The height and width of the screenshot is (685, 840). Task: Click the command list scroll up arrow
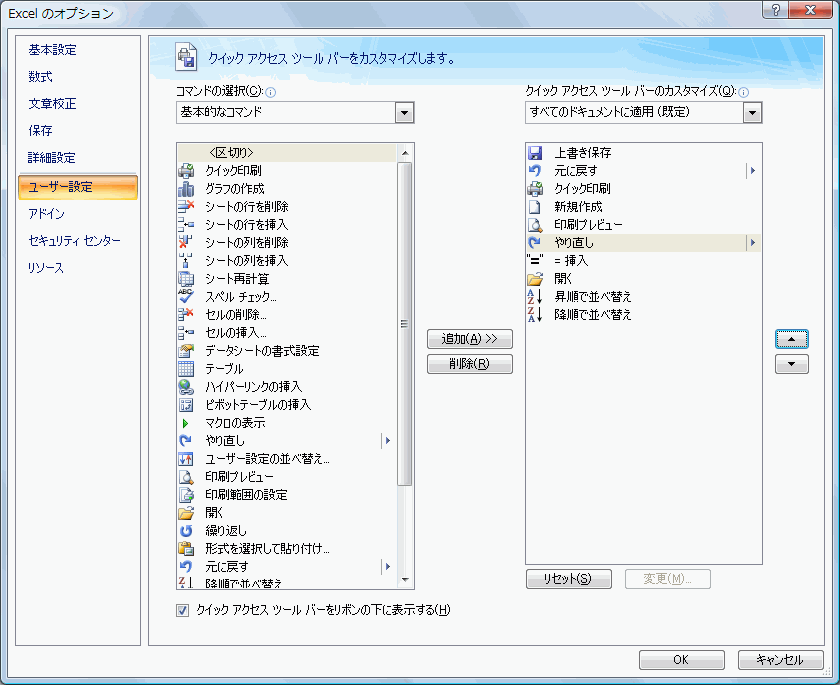click(x=404, y=153)
